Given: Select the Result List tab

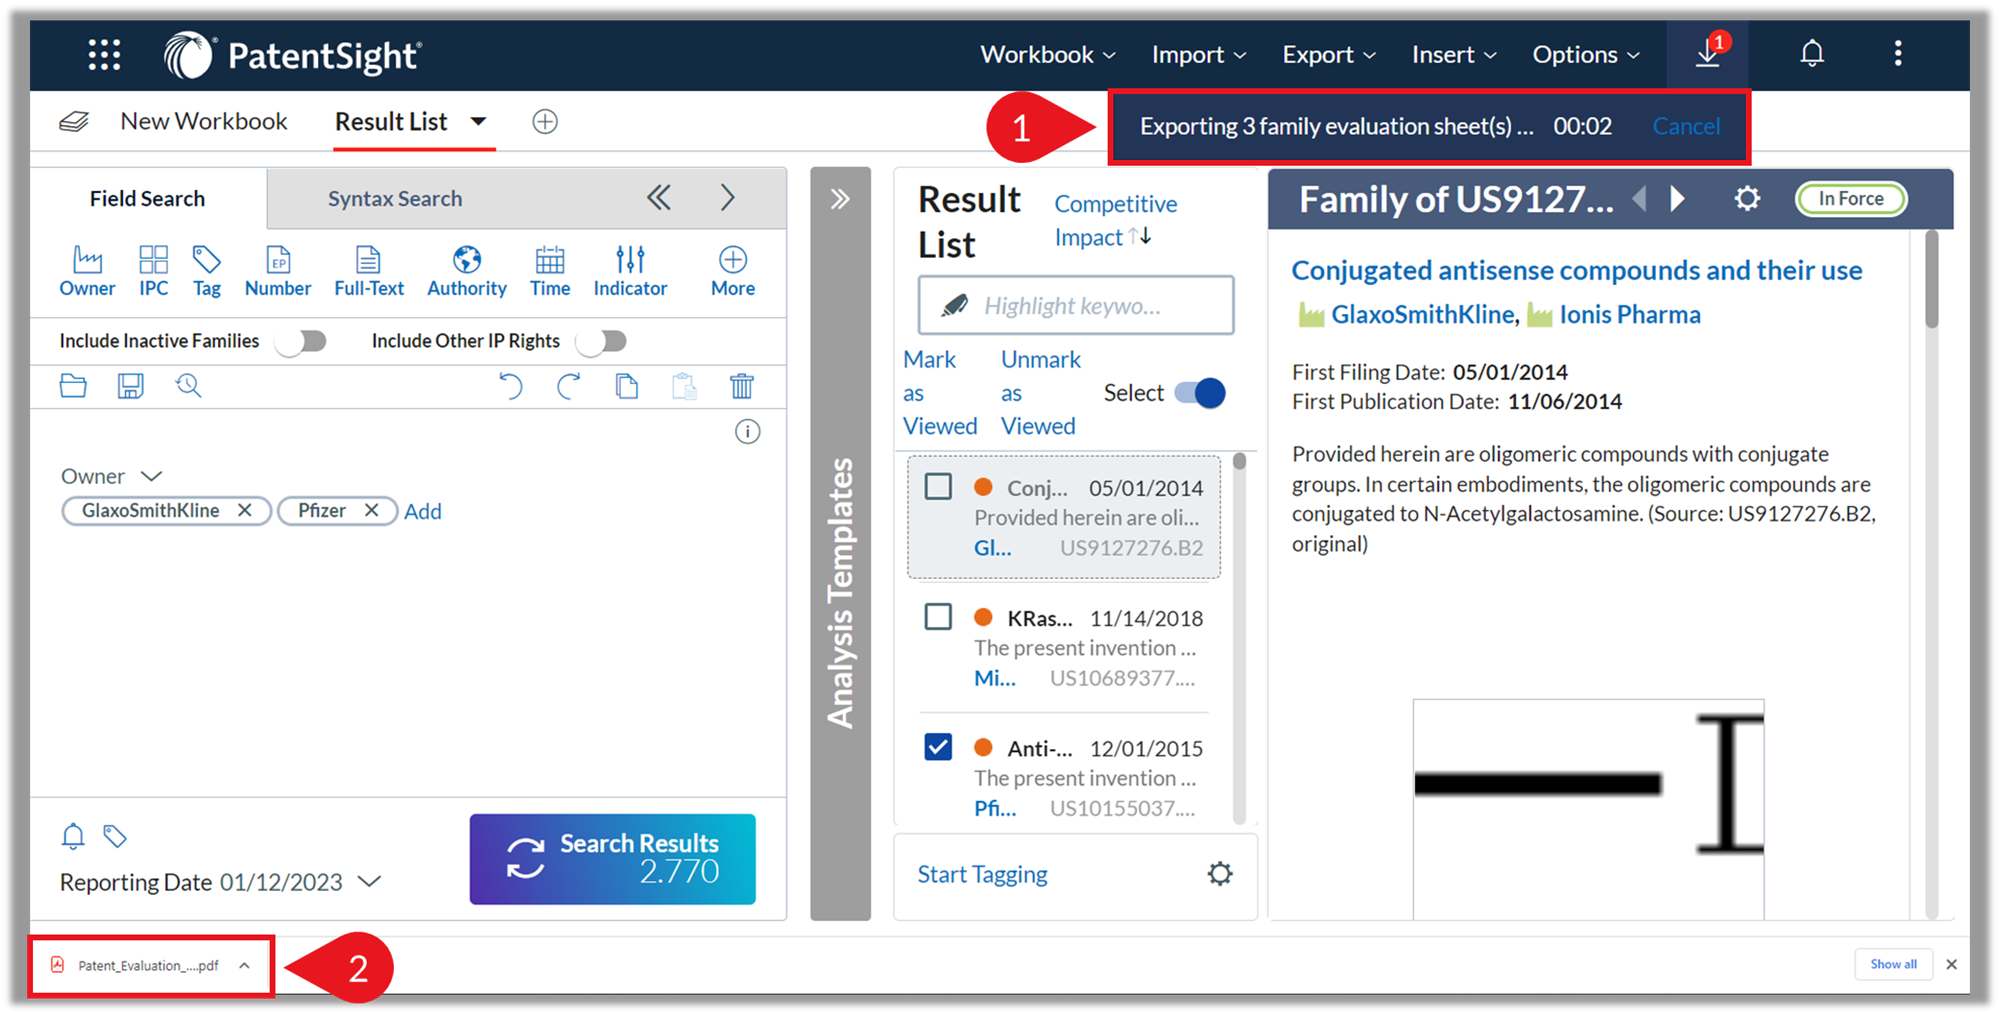Looking at the screenshot, I should (x=391, y=122).
